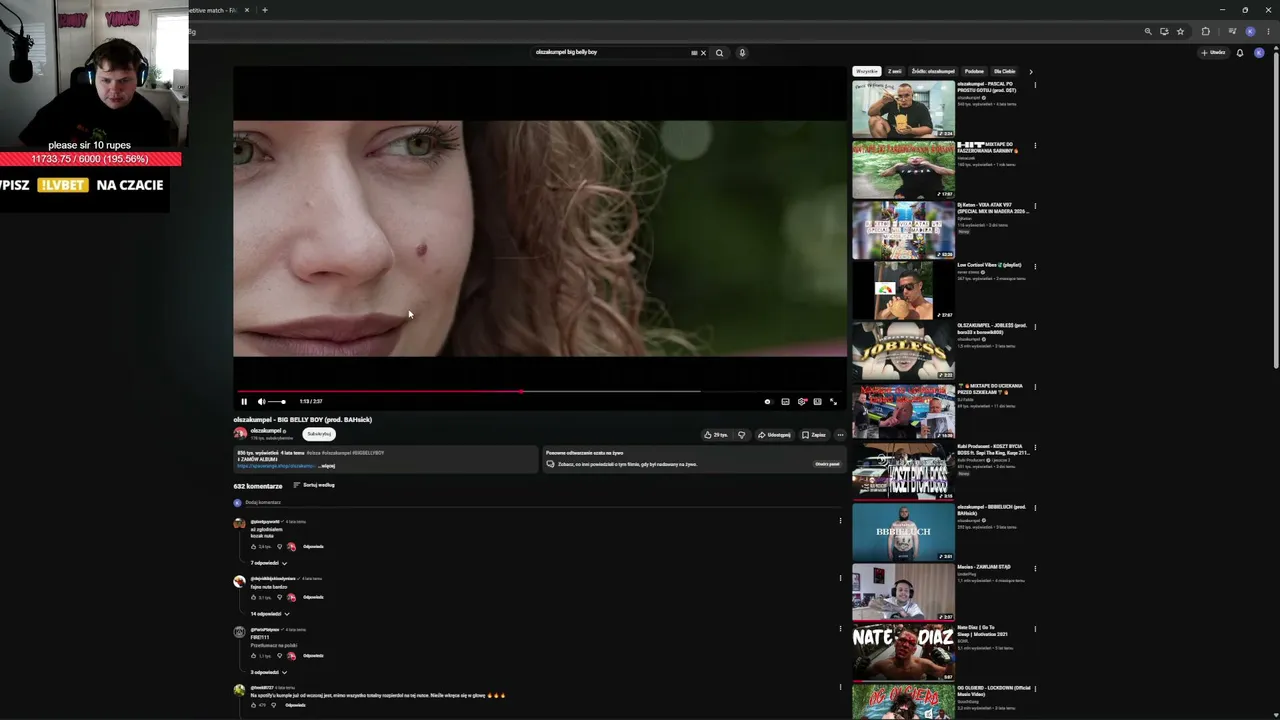Close the current browser tab
1280x720 pixels.
247,10
